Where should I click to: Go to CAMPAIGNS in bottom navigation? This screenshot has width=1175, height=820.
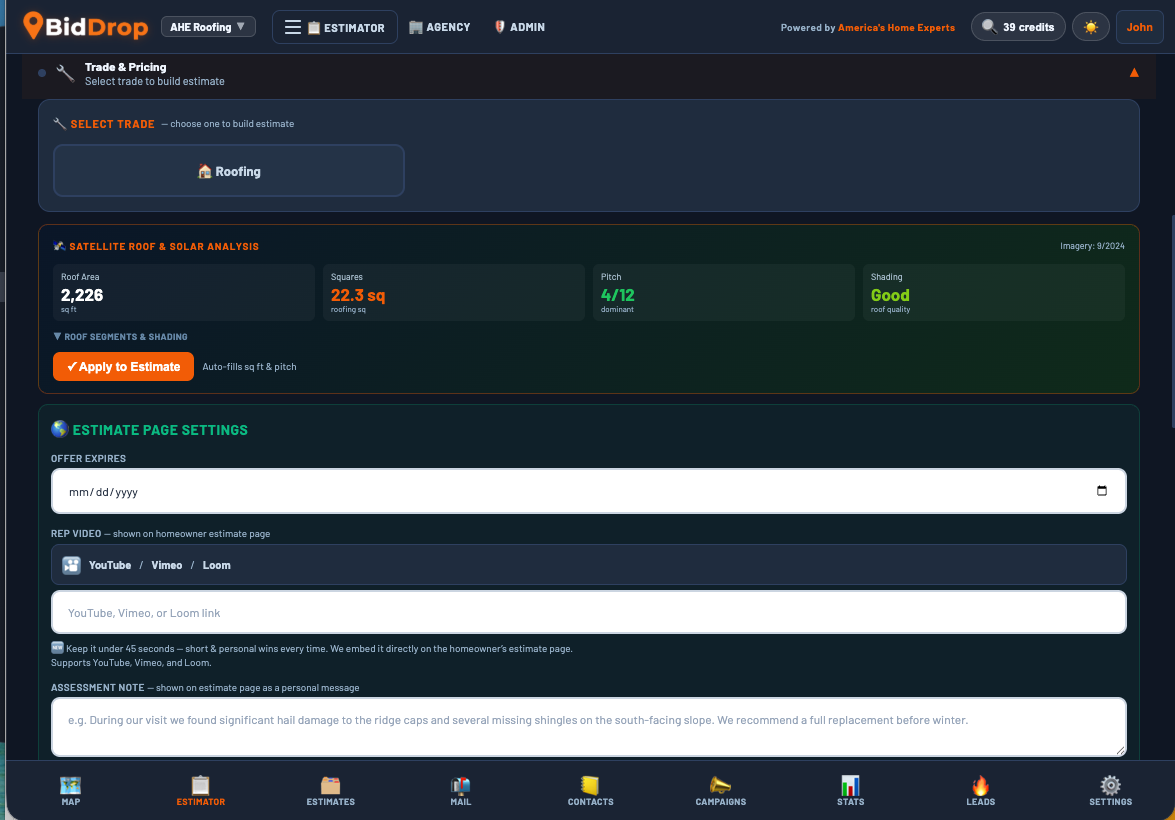[x=721, y=791]
